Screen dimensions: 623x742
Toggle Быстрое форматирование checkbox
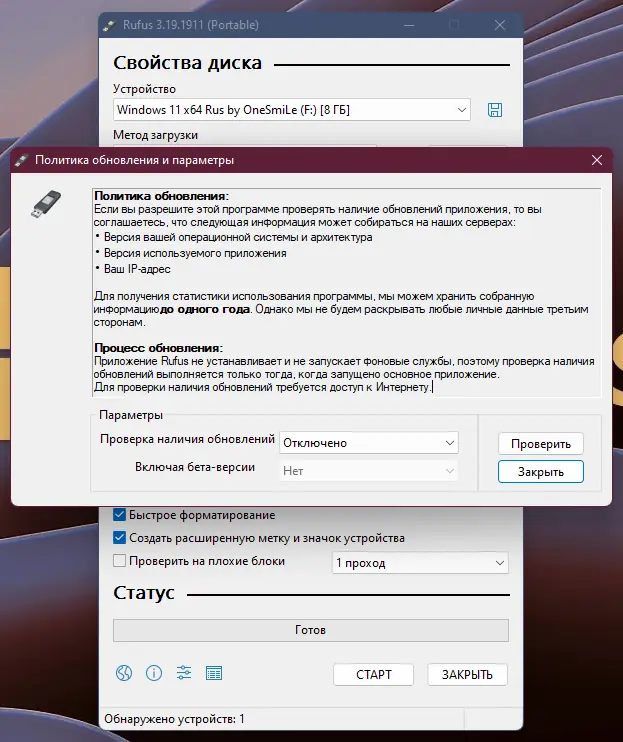pos(119,515)
